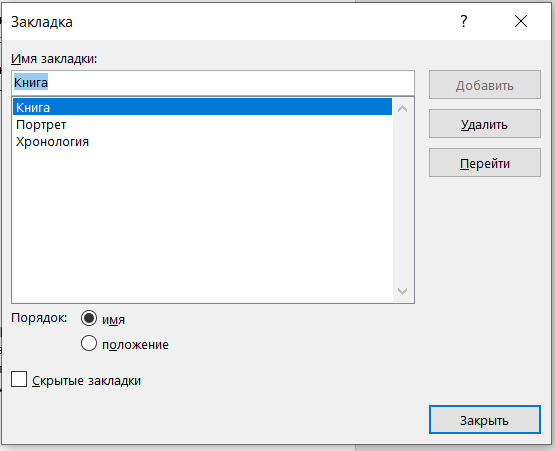
Task: Click empty area inside bookmark list
Action: [x=202, y=227]
